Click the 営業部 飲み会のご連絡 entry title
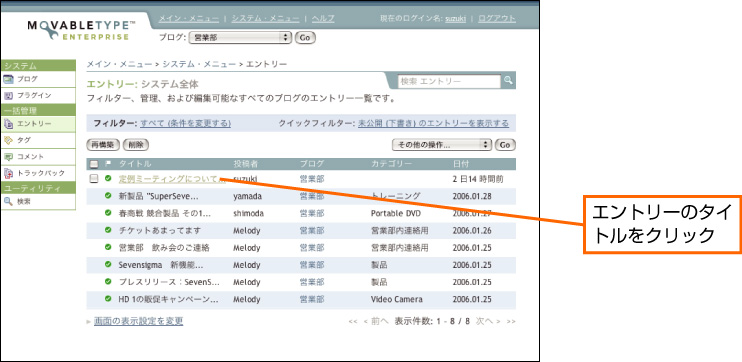The height and width of the screenshot is (362, 742). coord(164,247)
